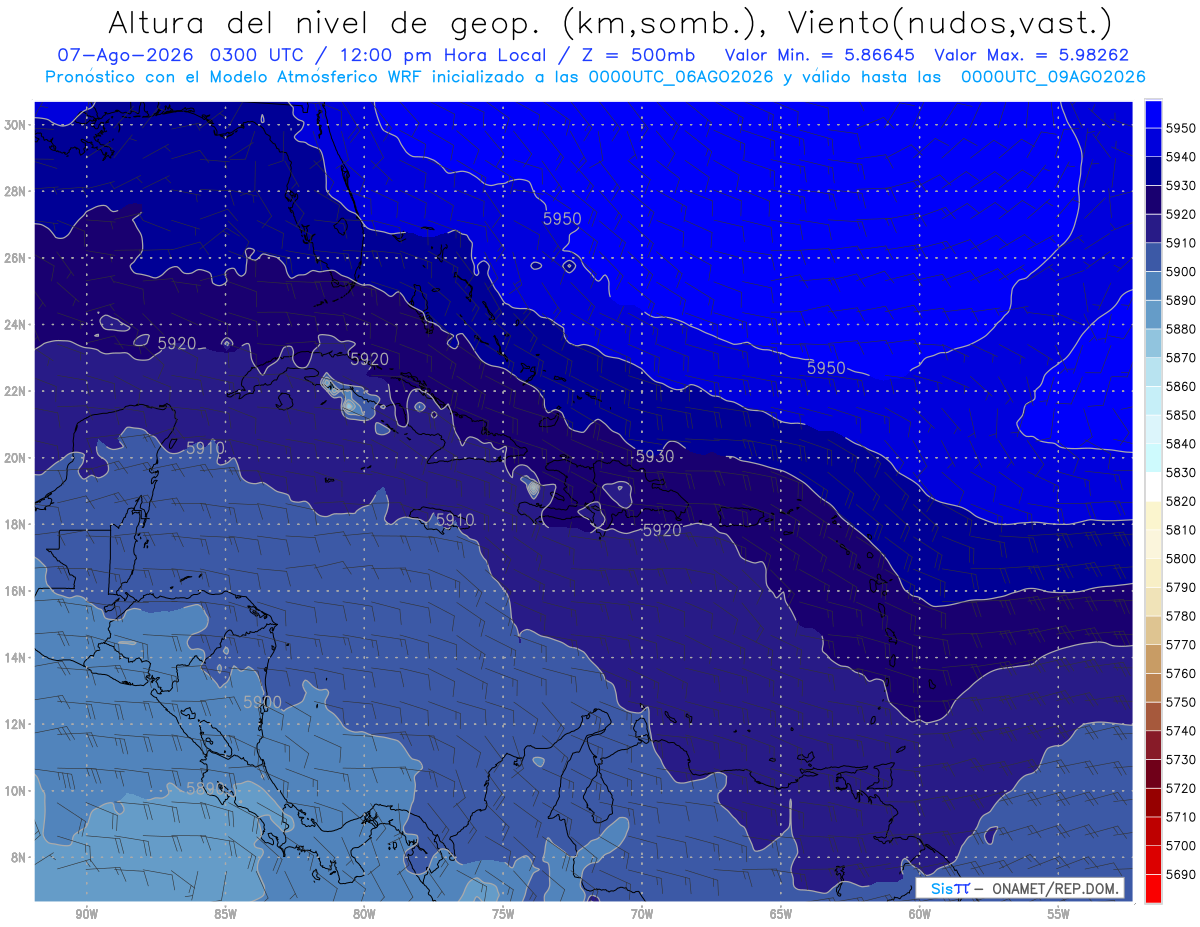Click the top bright blue color scale swatch above 5950
Screen dimensions: 1200x927
click(x=1153, y=114)
